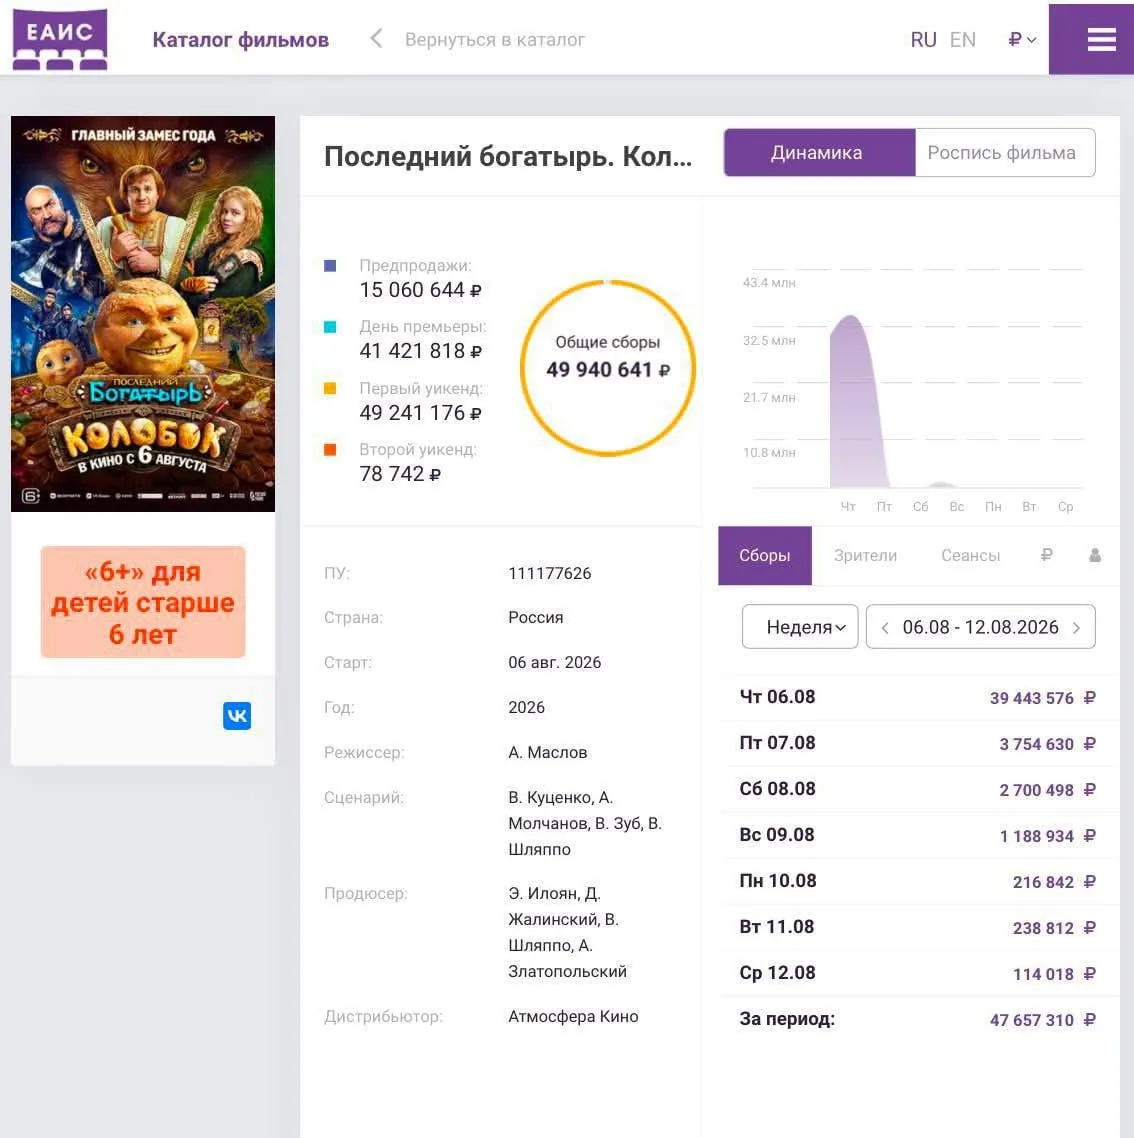
Task: Click the ЕАИС logo
Action: pos(60,39)
